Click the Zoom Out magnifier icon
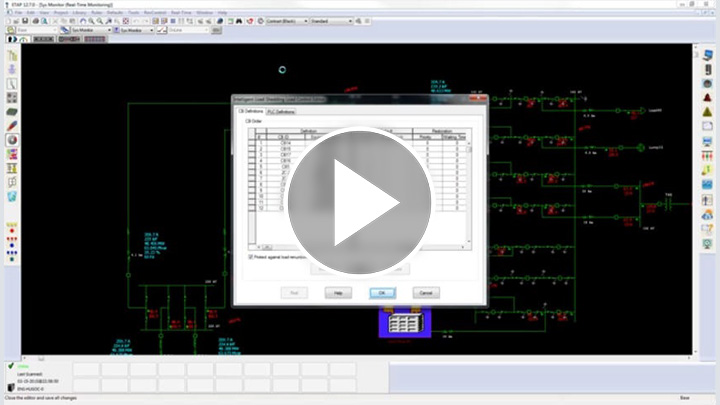The height and width of the screenshot is (405, 720). [x=100, y=21]
